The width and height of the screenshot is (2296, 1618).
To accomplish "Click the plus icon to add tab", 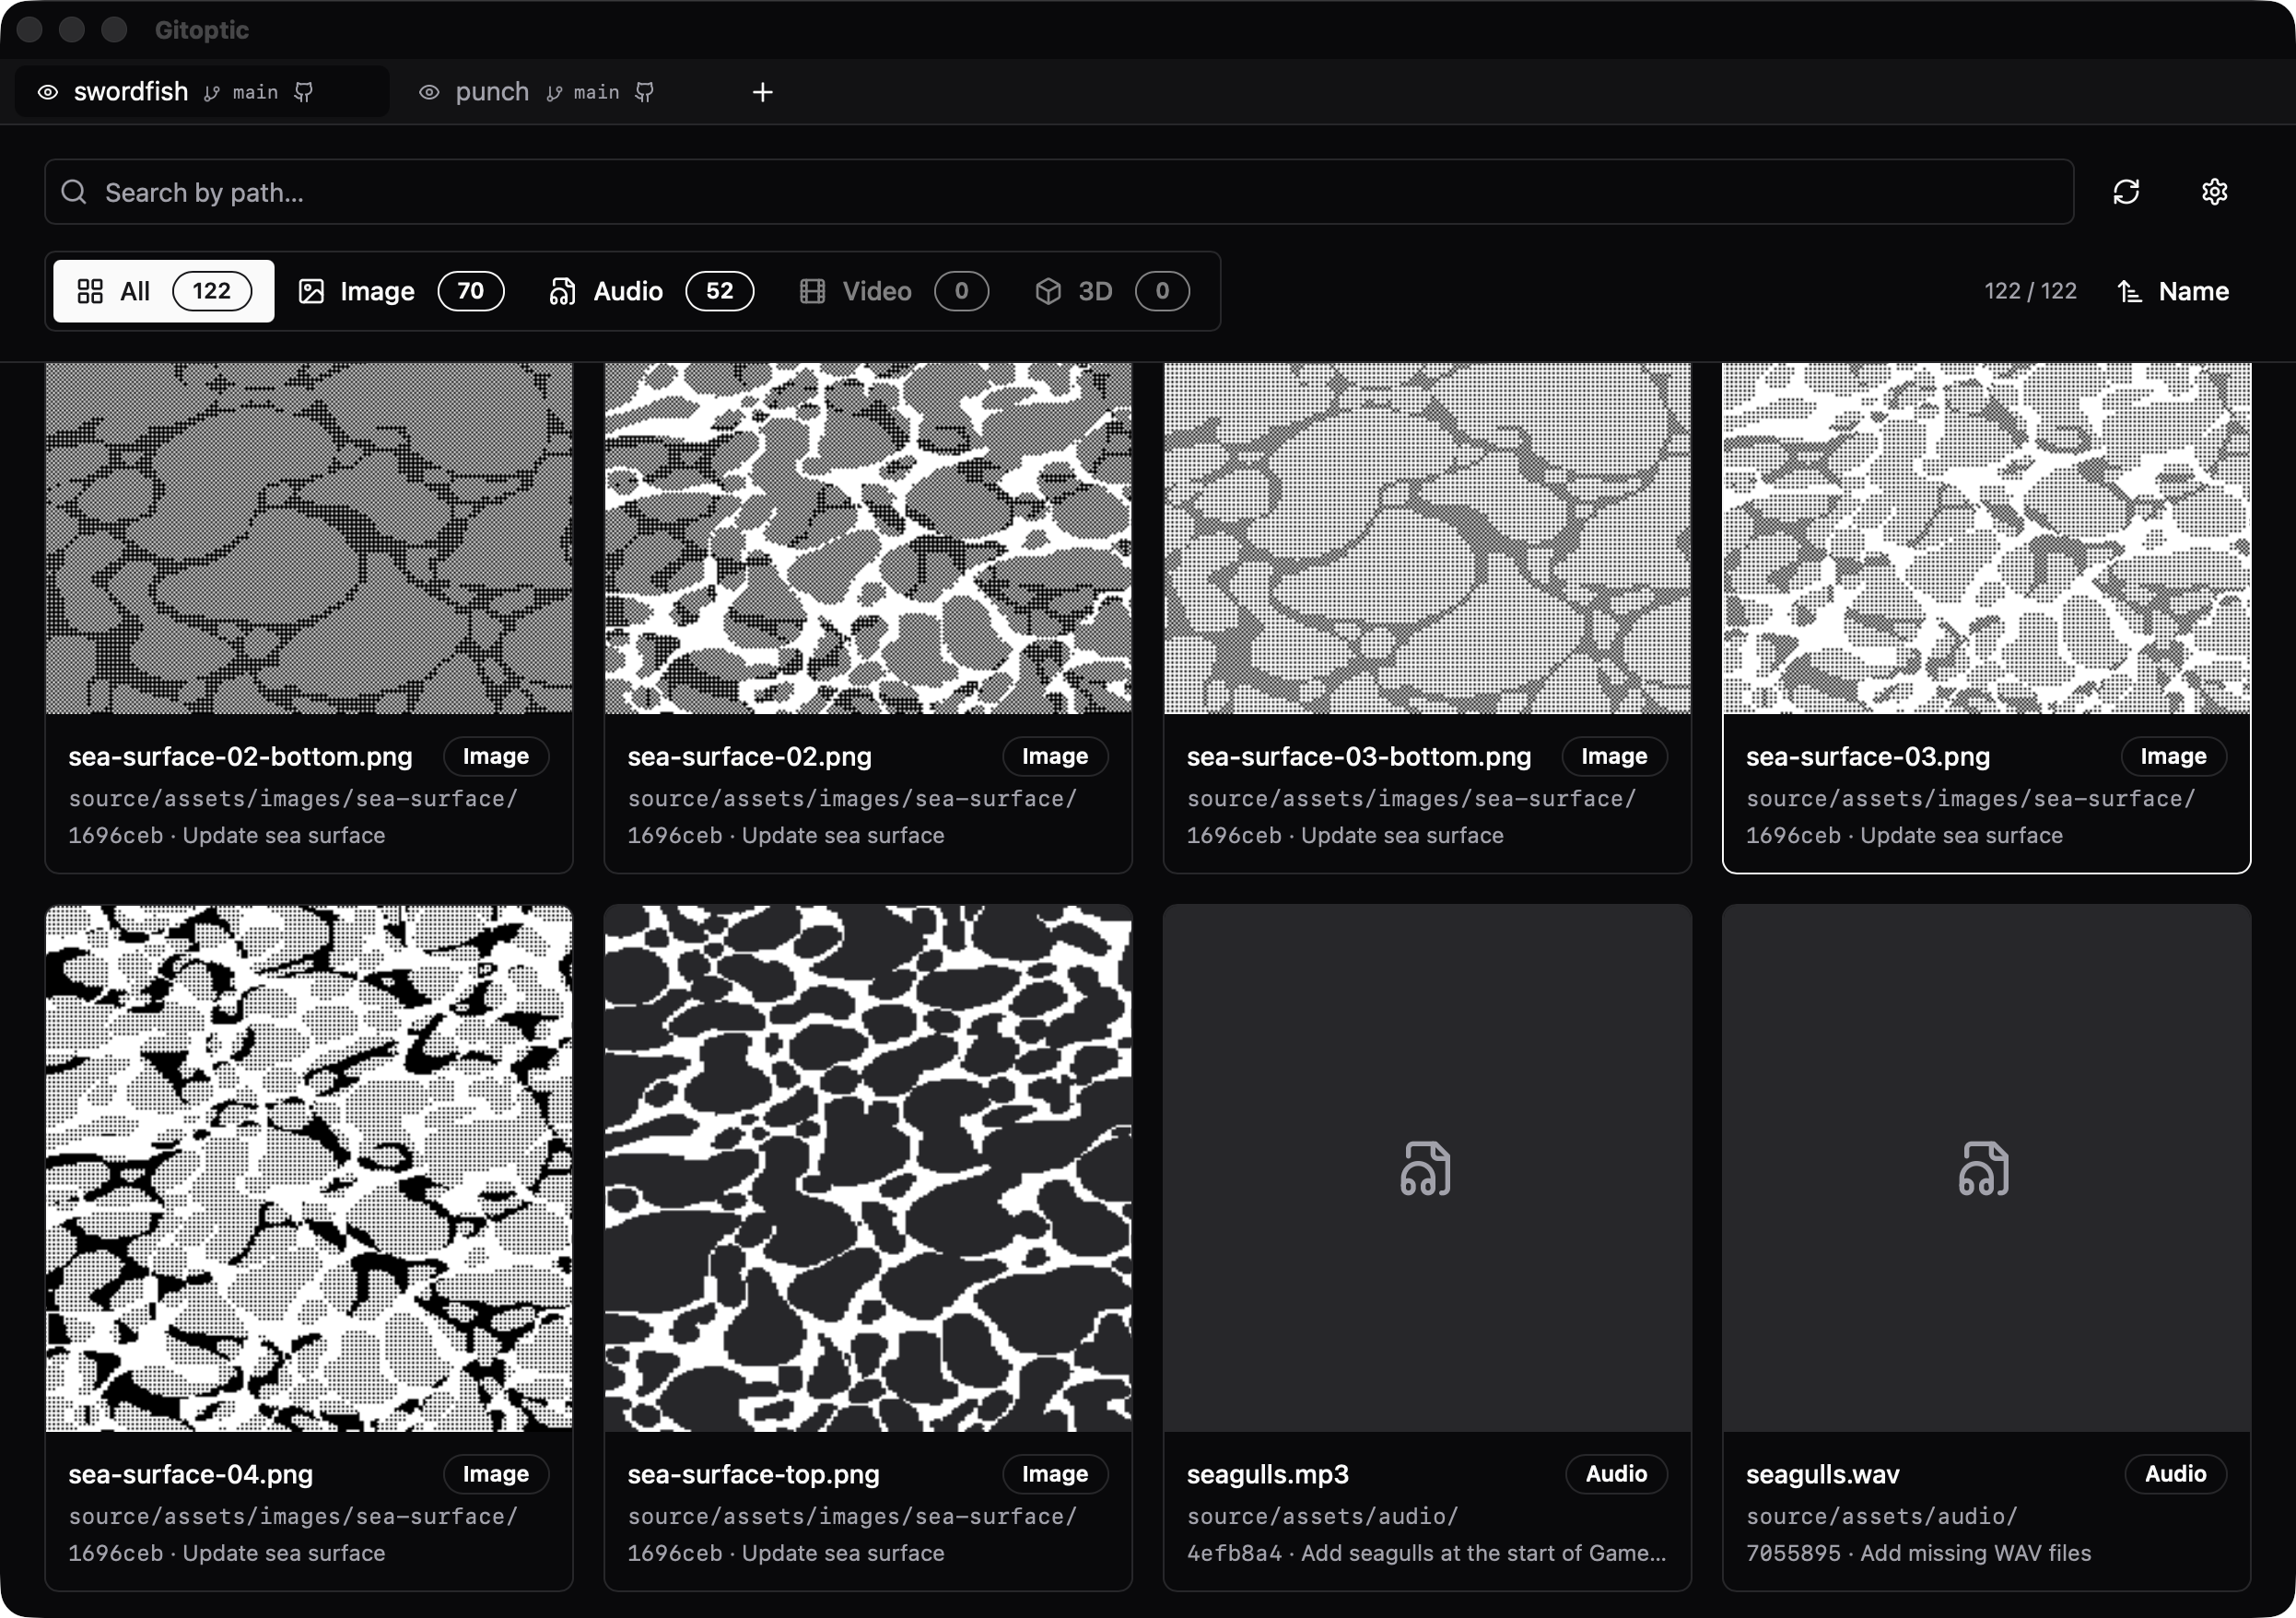I will coord(762,92).
